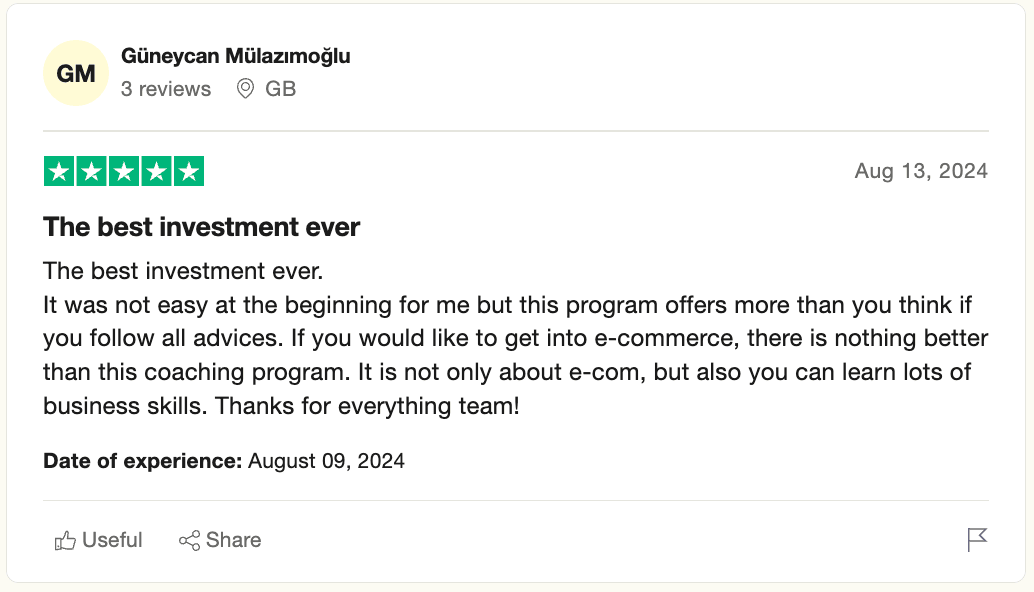Viewport: 1034px width, 592px height.
Task: Click the GB country label
Action: click(x=280, y=89)
